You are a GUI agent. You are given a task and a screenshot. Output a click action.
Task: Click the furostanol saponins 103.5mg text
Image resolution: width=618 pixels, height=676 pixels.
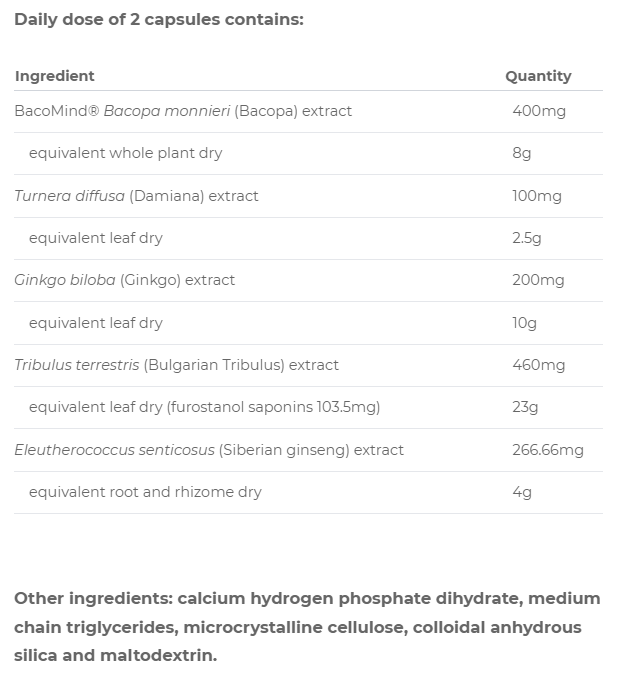point(273,407)
